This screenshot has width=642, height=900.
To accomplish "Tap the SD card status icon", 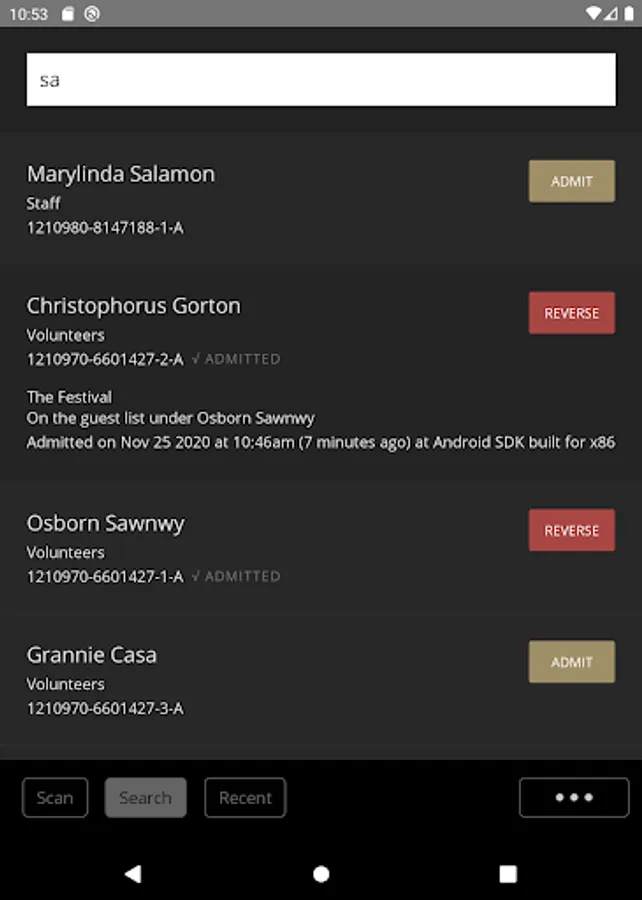I will 68,14.
